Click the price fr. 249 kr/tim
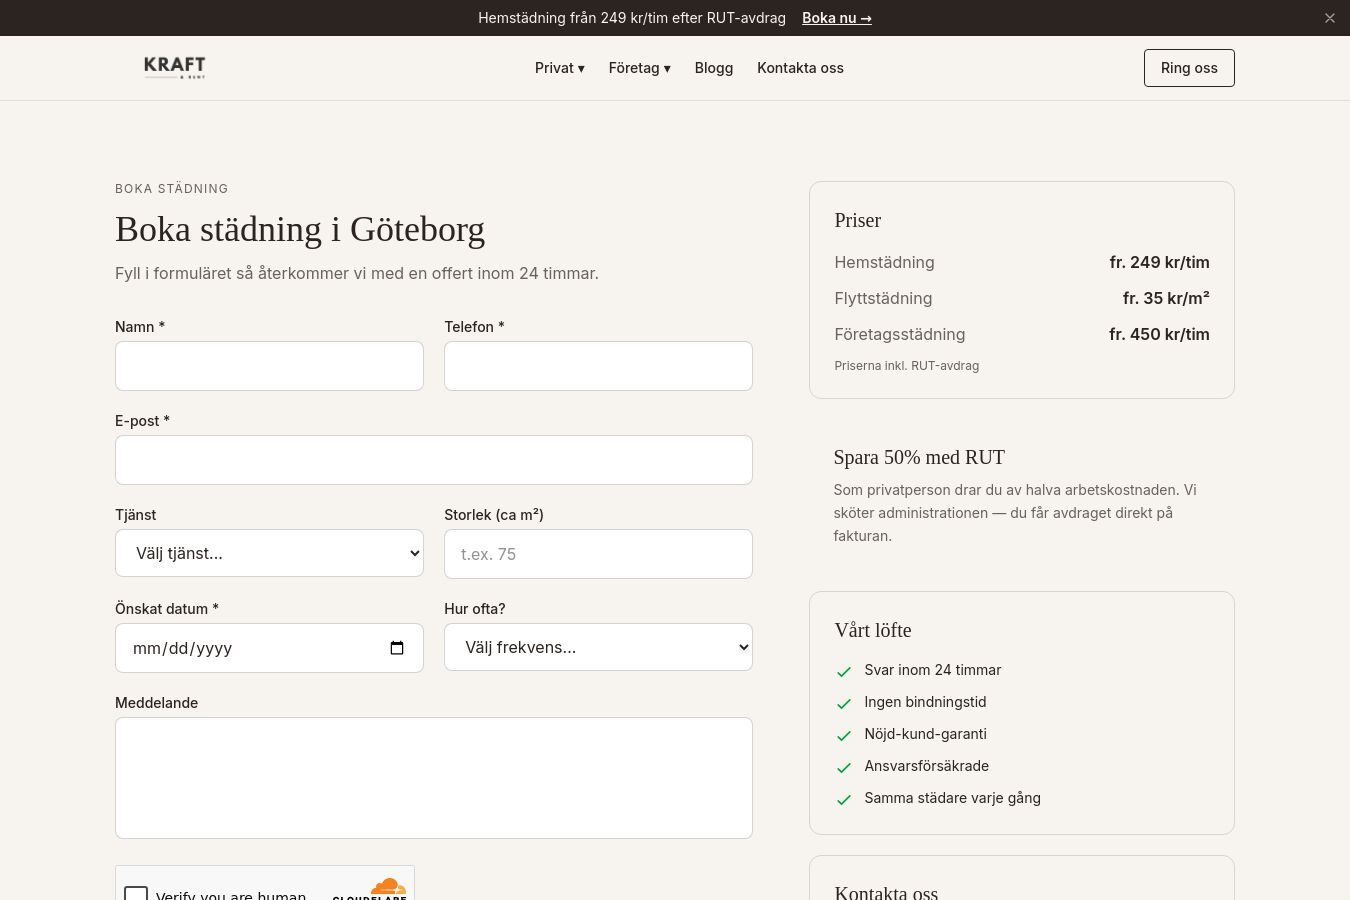 (1159, 262)
